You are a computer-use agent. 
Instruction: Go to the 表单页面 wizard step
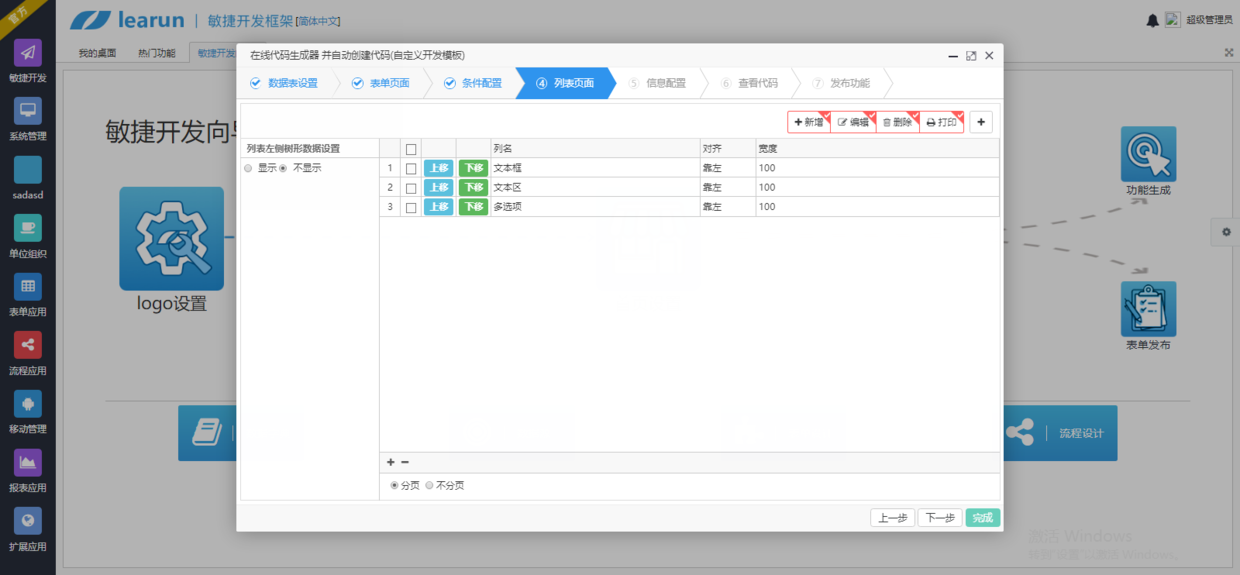click(380, 83)
